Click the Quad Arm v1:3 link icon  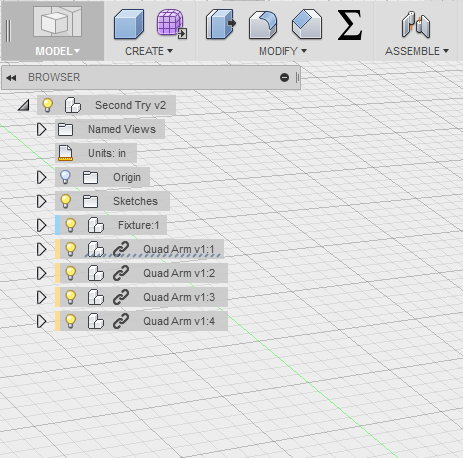[x=121, y=297]
